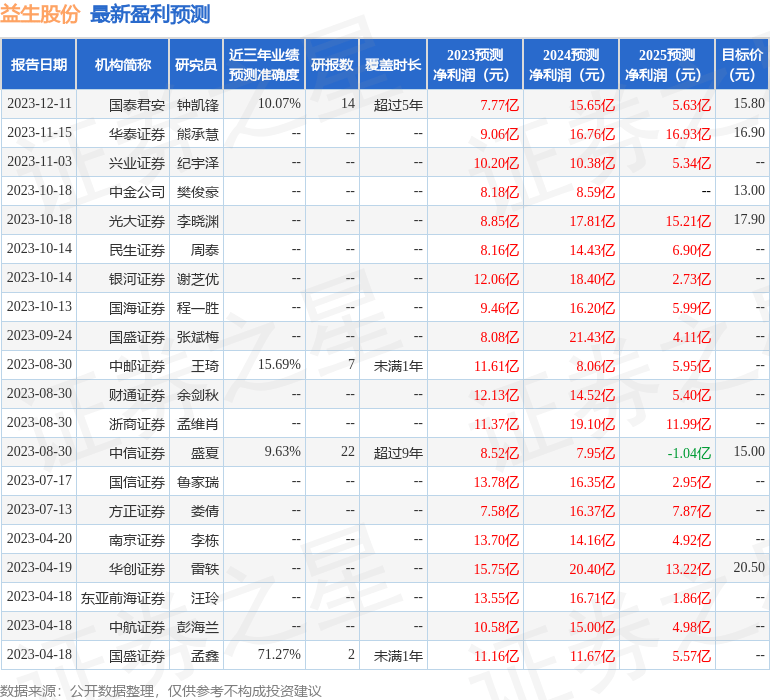The height and width of the screenshot is (700, 770).
Task: Click the 最新盈利预测 heading
Action: click(x=150, y=14)
